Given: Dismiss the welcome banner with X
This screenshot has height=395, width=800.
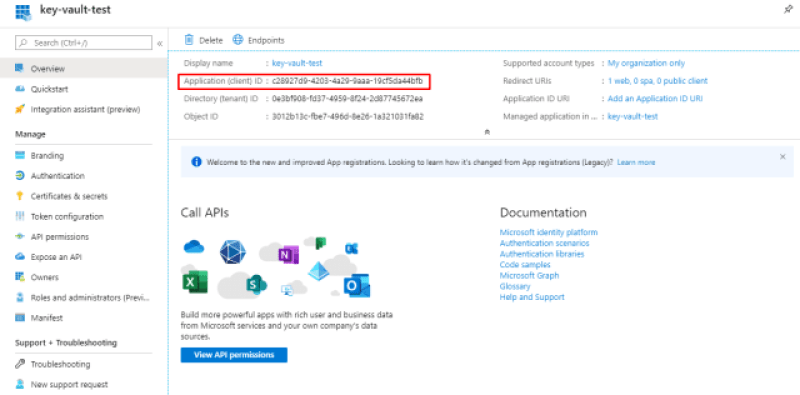Looking at the screenshot, I should (783, 157).
